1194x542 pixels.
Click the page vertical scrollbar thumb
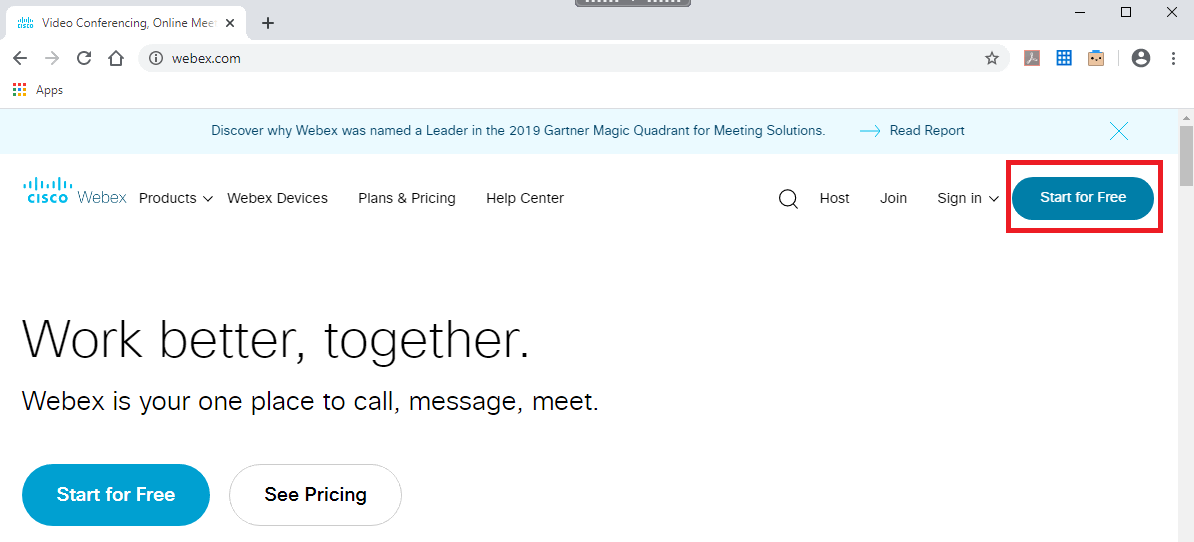(x=1186, y=156)
